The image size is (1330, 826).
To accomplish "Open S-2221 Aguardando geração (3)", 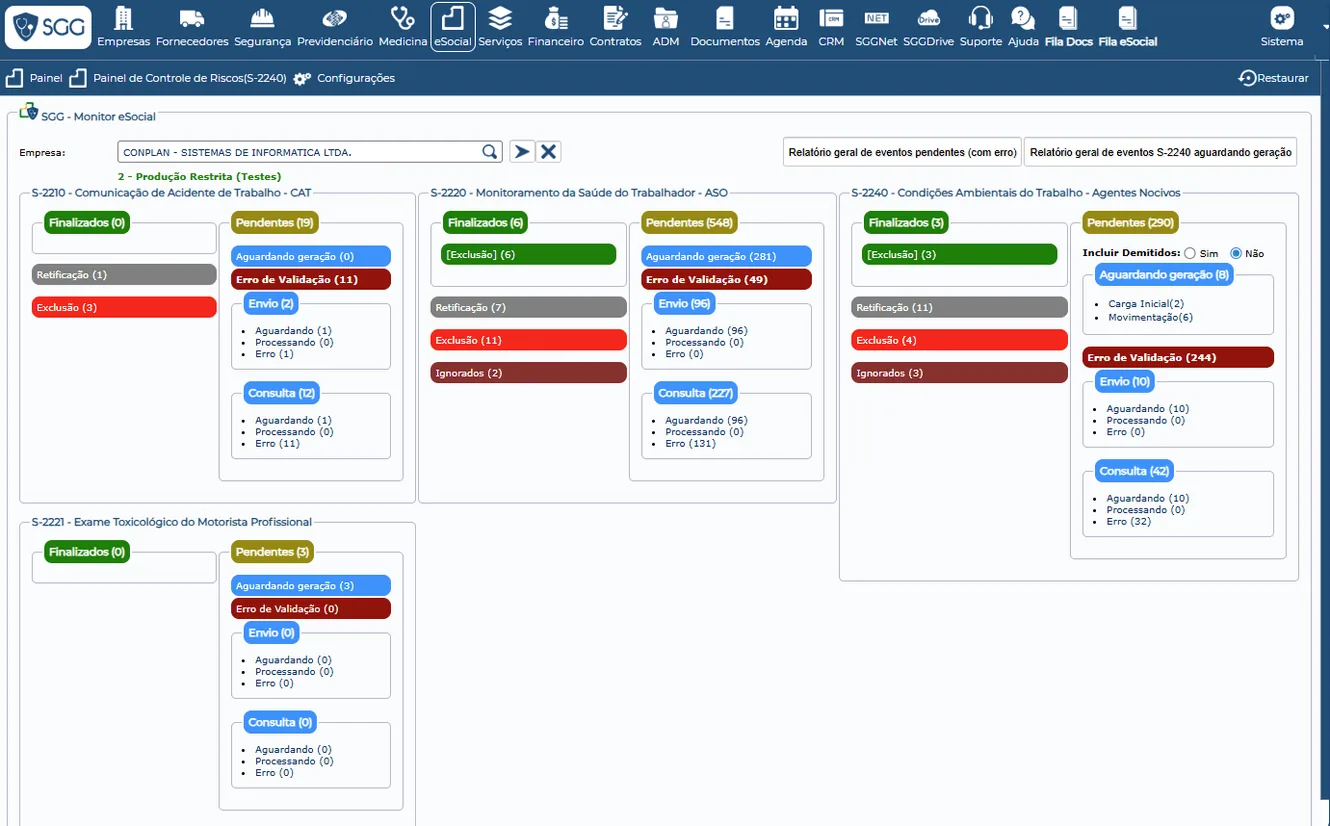I will coord(311,586).
